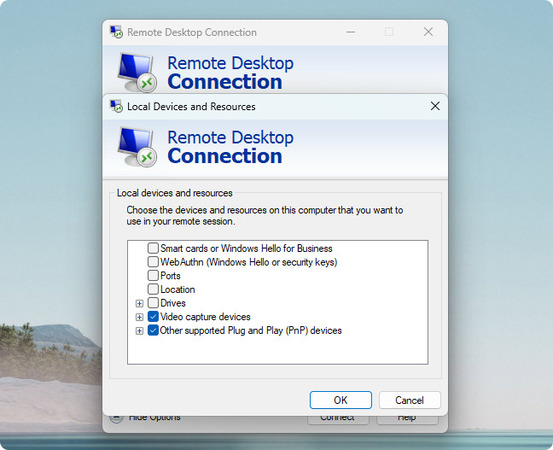
Task: Click Cancel in Local Devices dialog
Action: [409, 400]
